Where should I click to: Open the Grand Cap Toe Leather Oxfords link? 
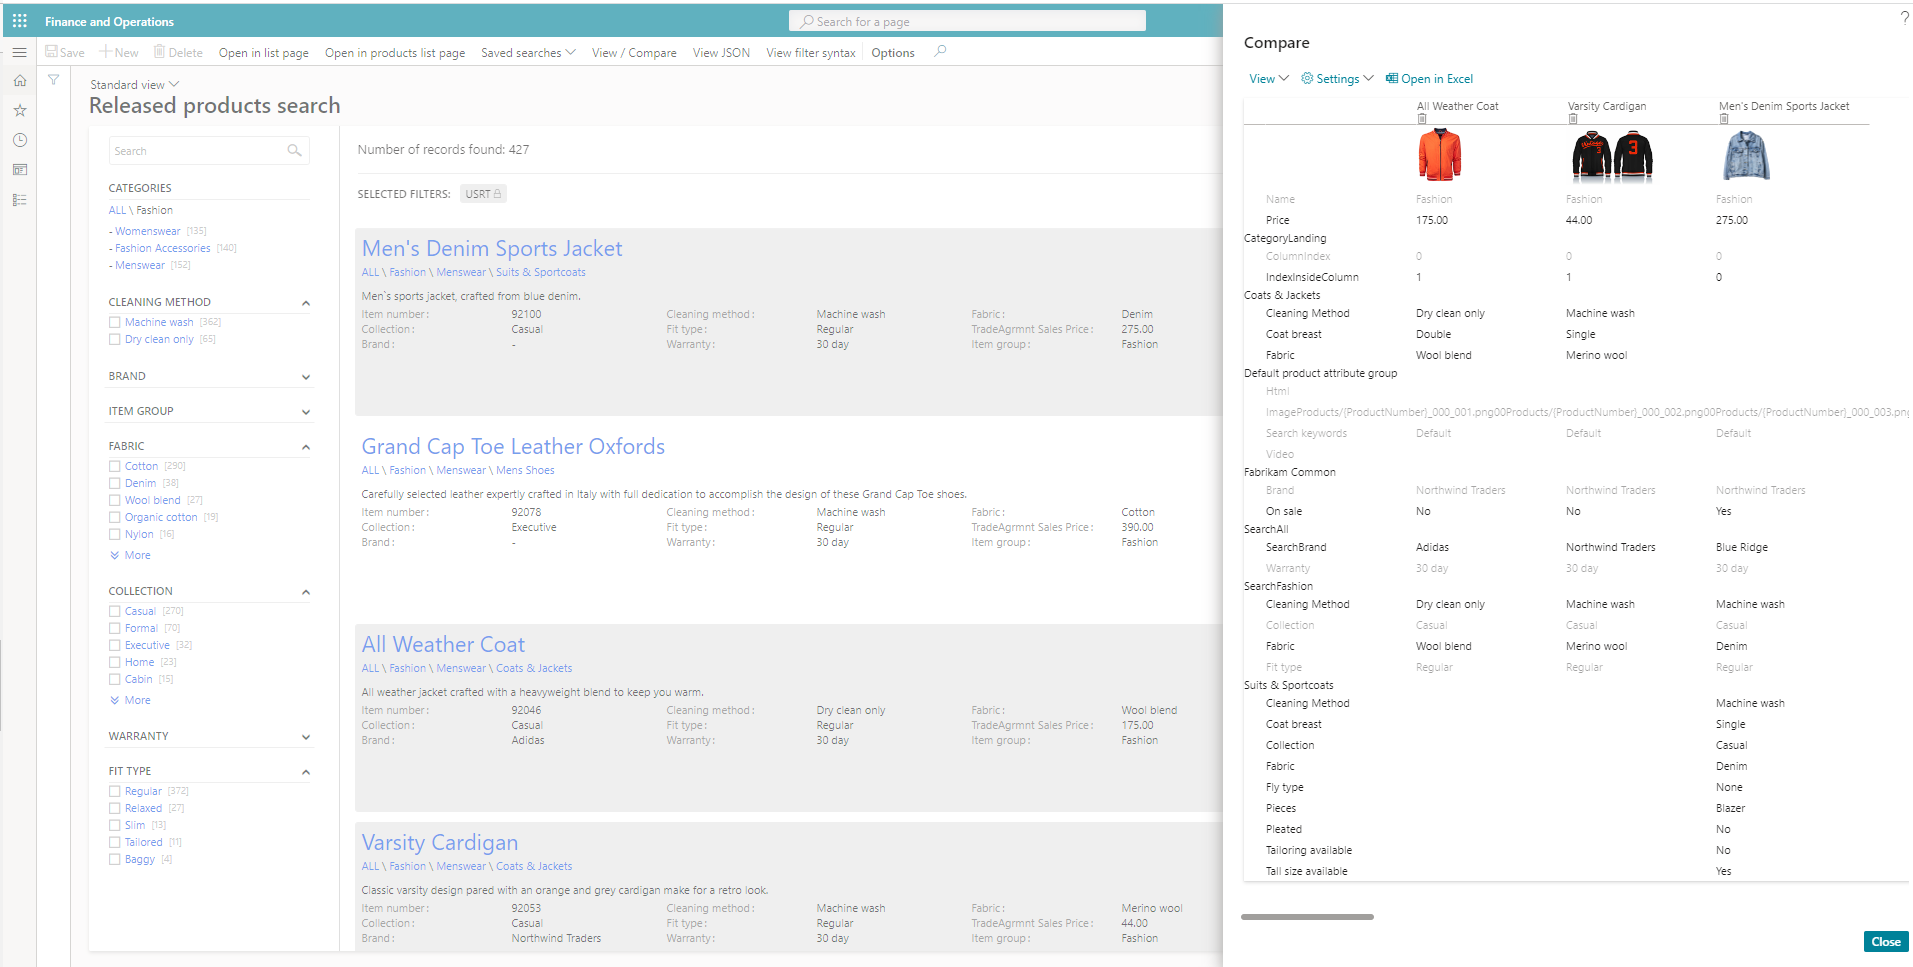[513, 447]
